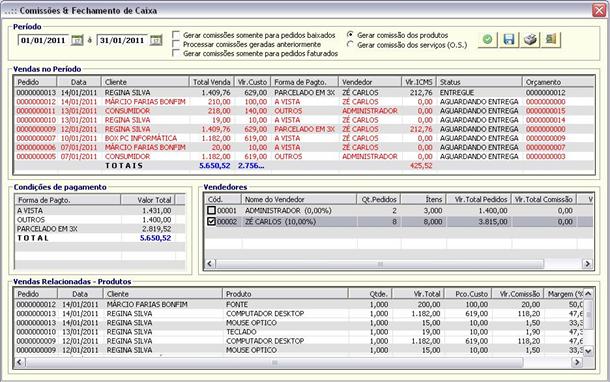Click ICMS total 425,52
The width and height of the screenshot is (610, 382).
click(x=421, y=165)
